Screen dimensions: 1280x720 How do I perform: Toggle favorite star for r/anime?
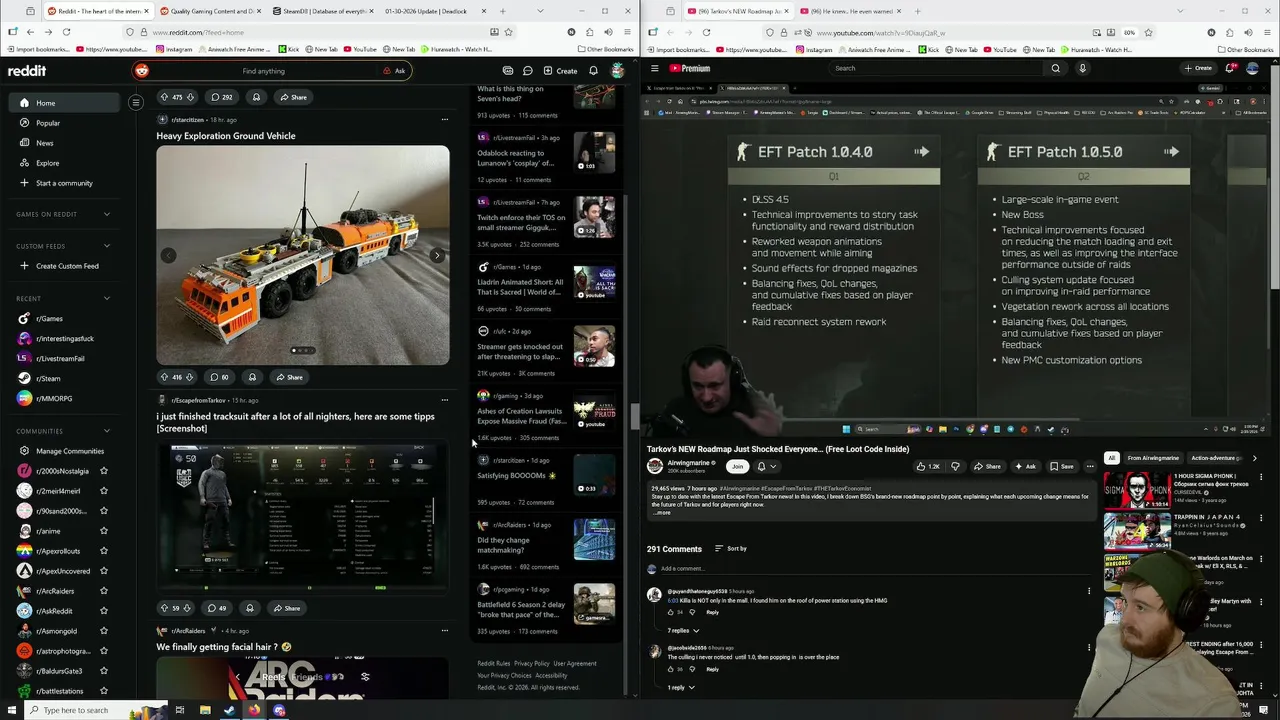point(103,531)
